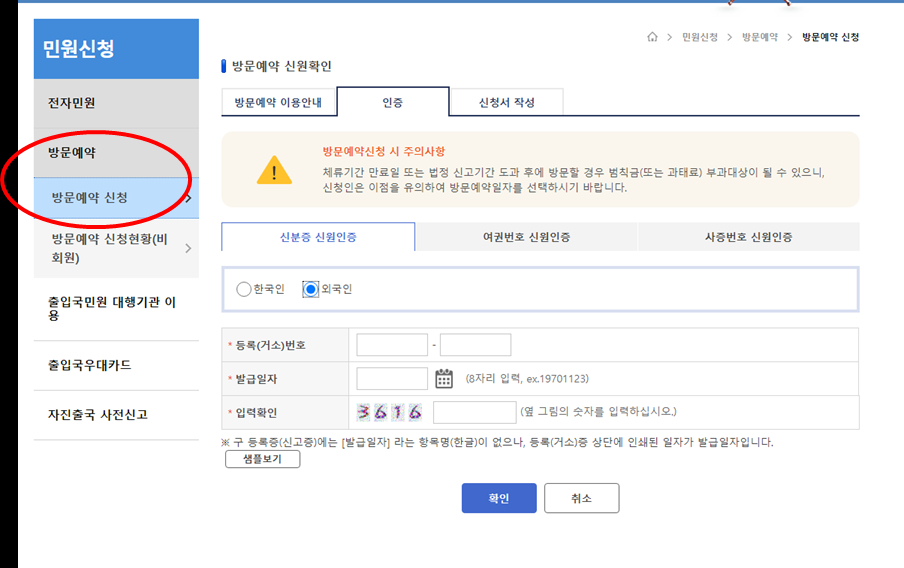Select the 외국인 radio button
This screenshot has height=568, width=904.
(x=310, y=289)
